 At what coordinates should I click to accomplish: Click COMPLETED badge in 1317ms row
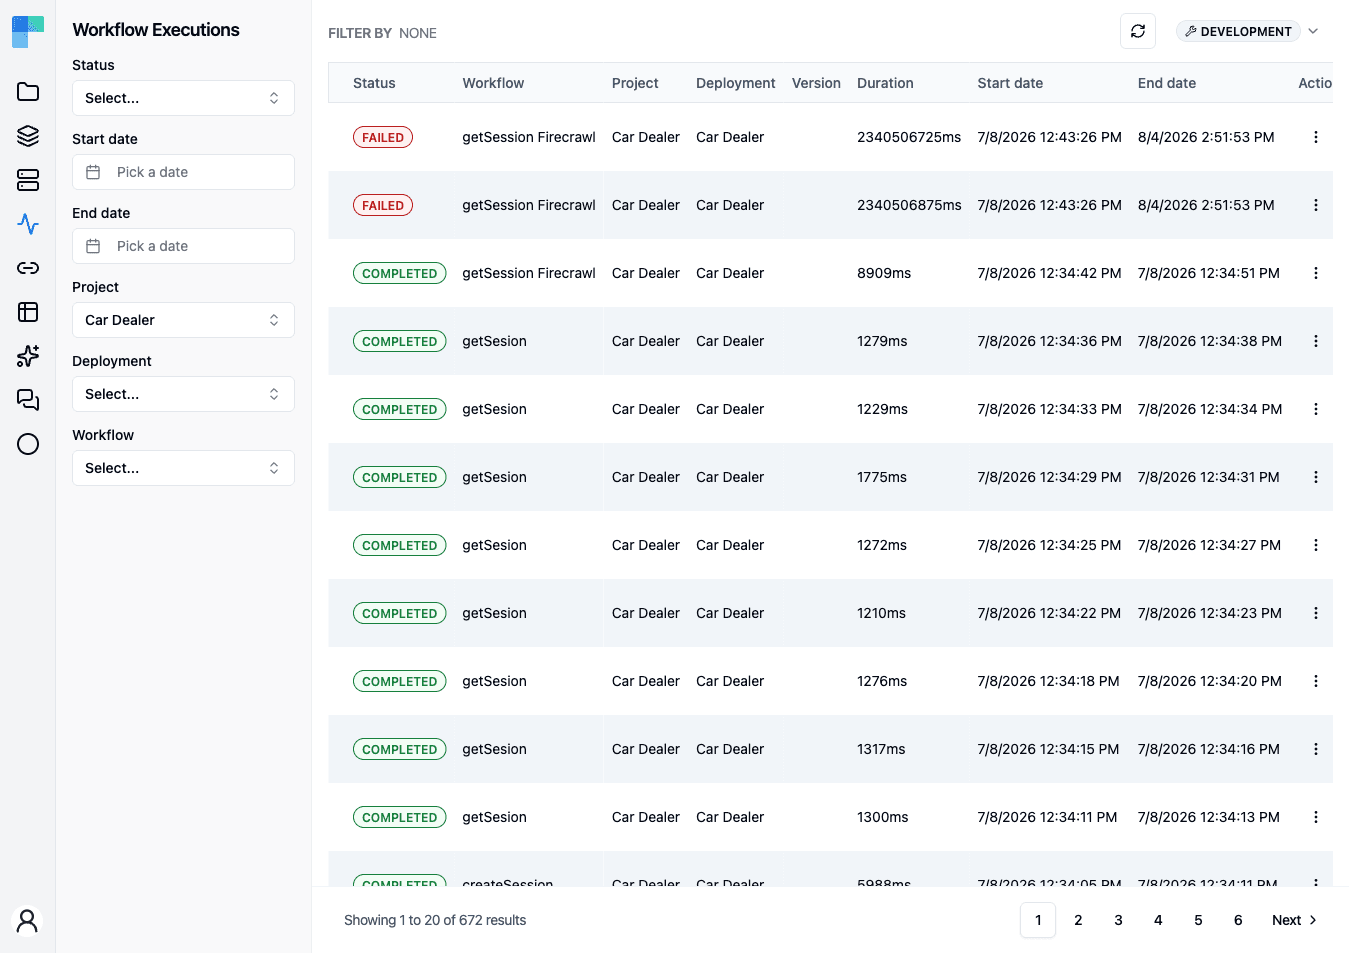point(400,749)
